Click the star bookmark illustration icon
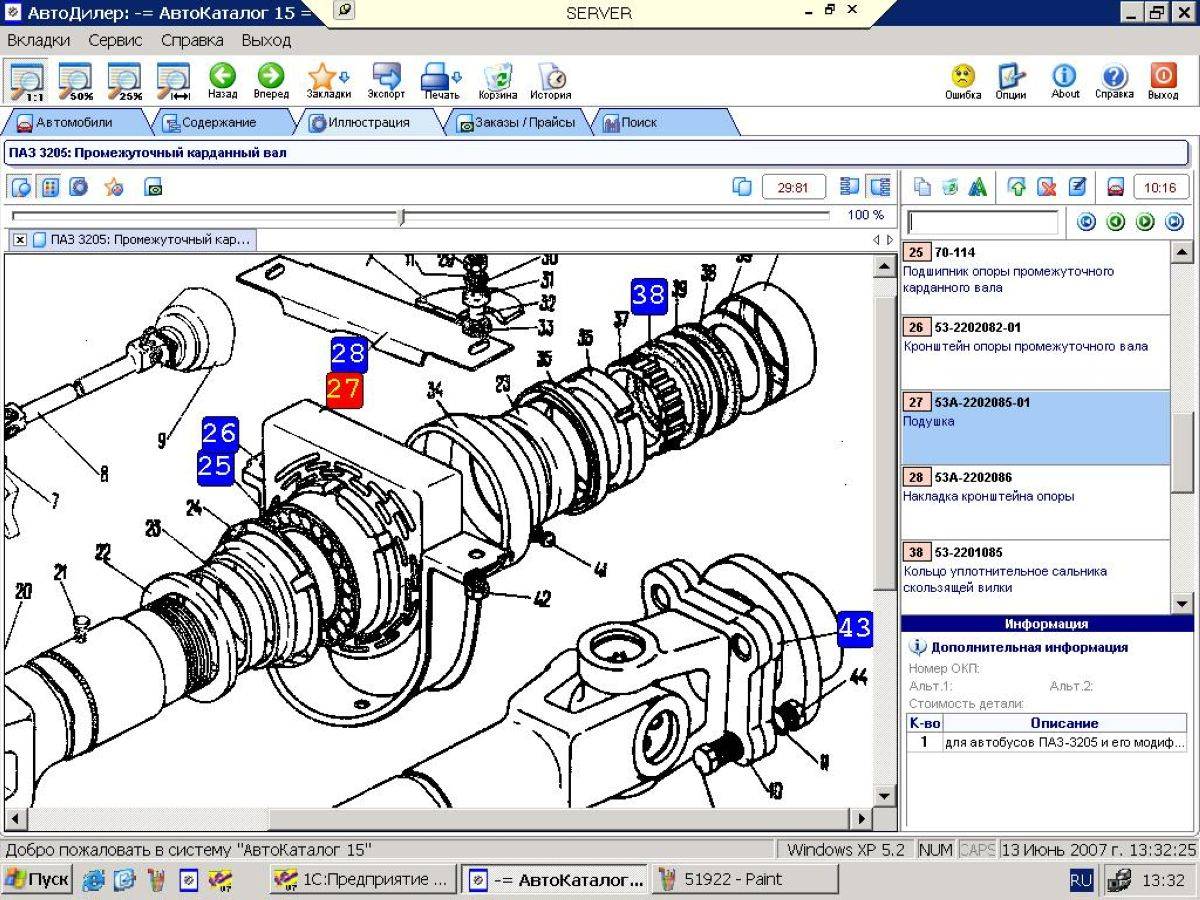 pyautogui.click(x=113, y=187)
